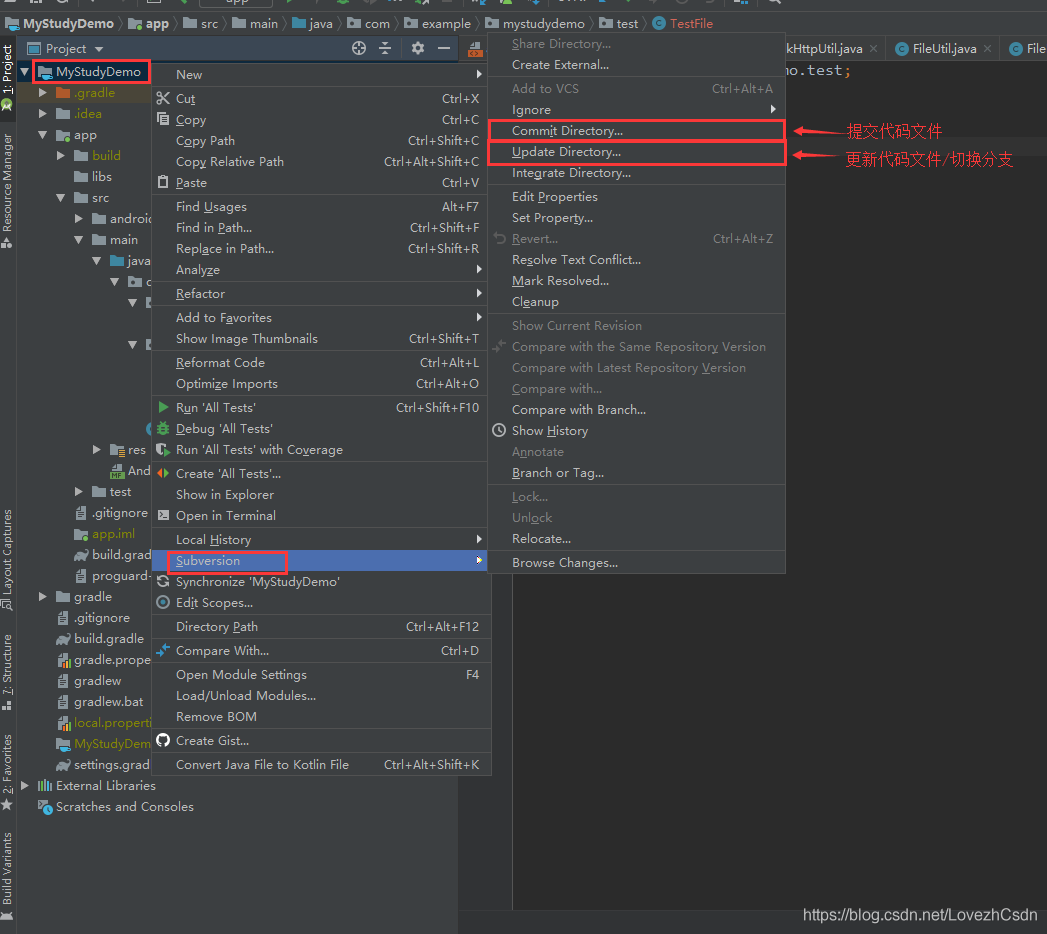Collapse the MyStudyDemo root tree node

coord(25,72)
